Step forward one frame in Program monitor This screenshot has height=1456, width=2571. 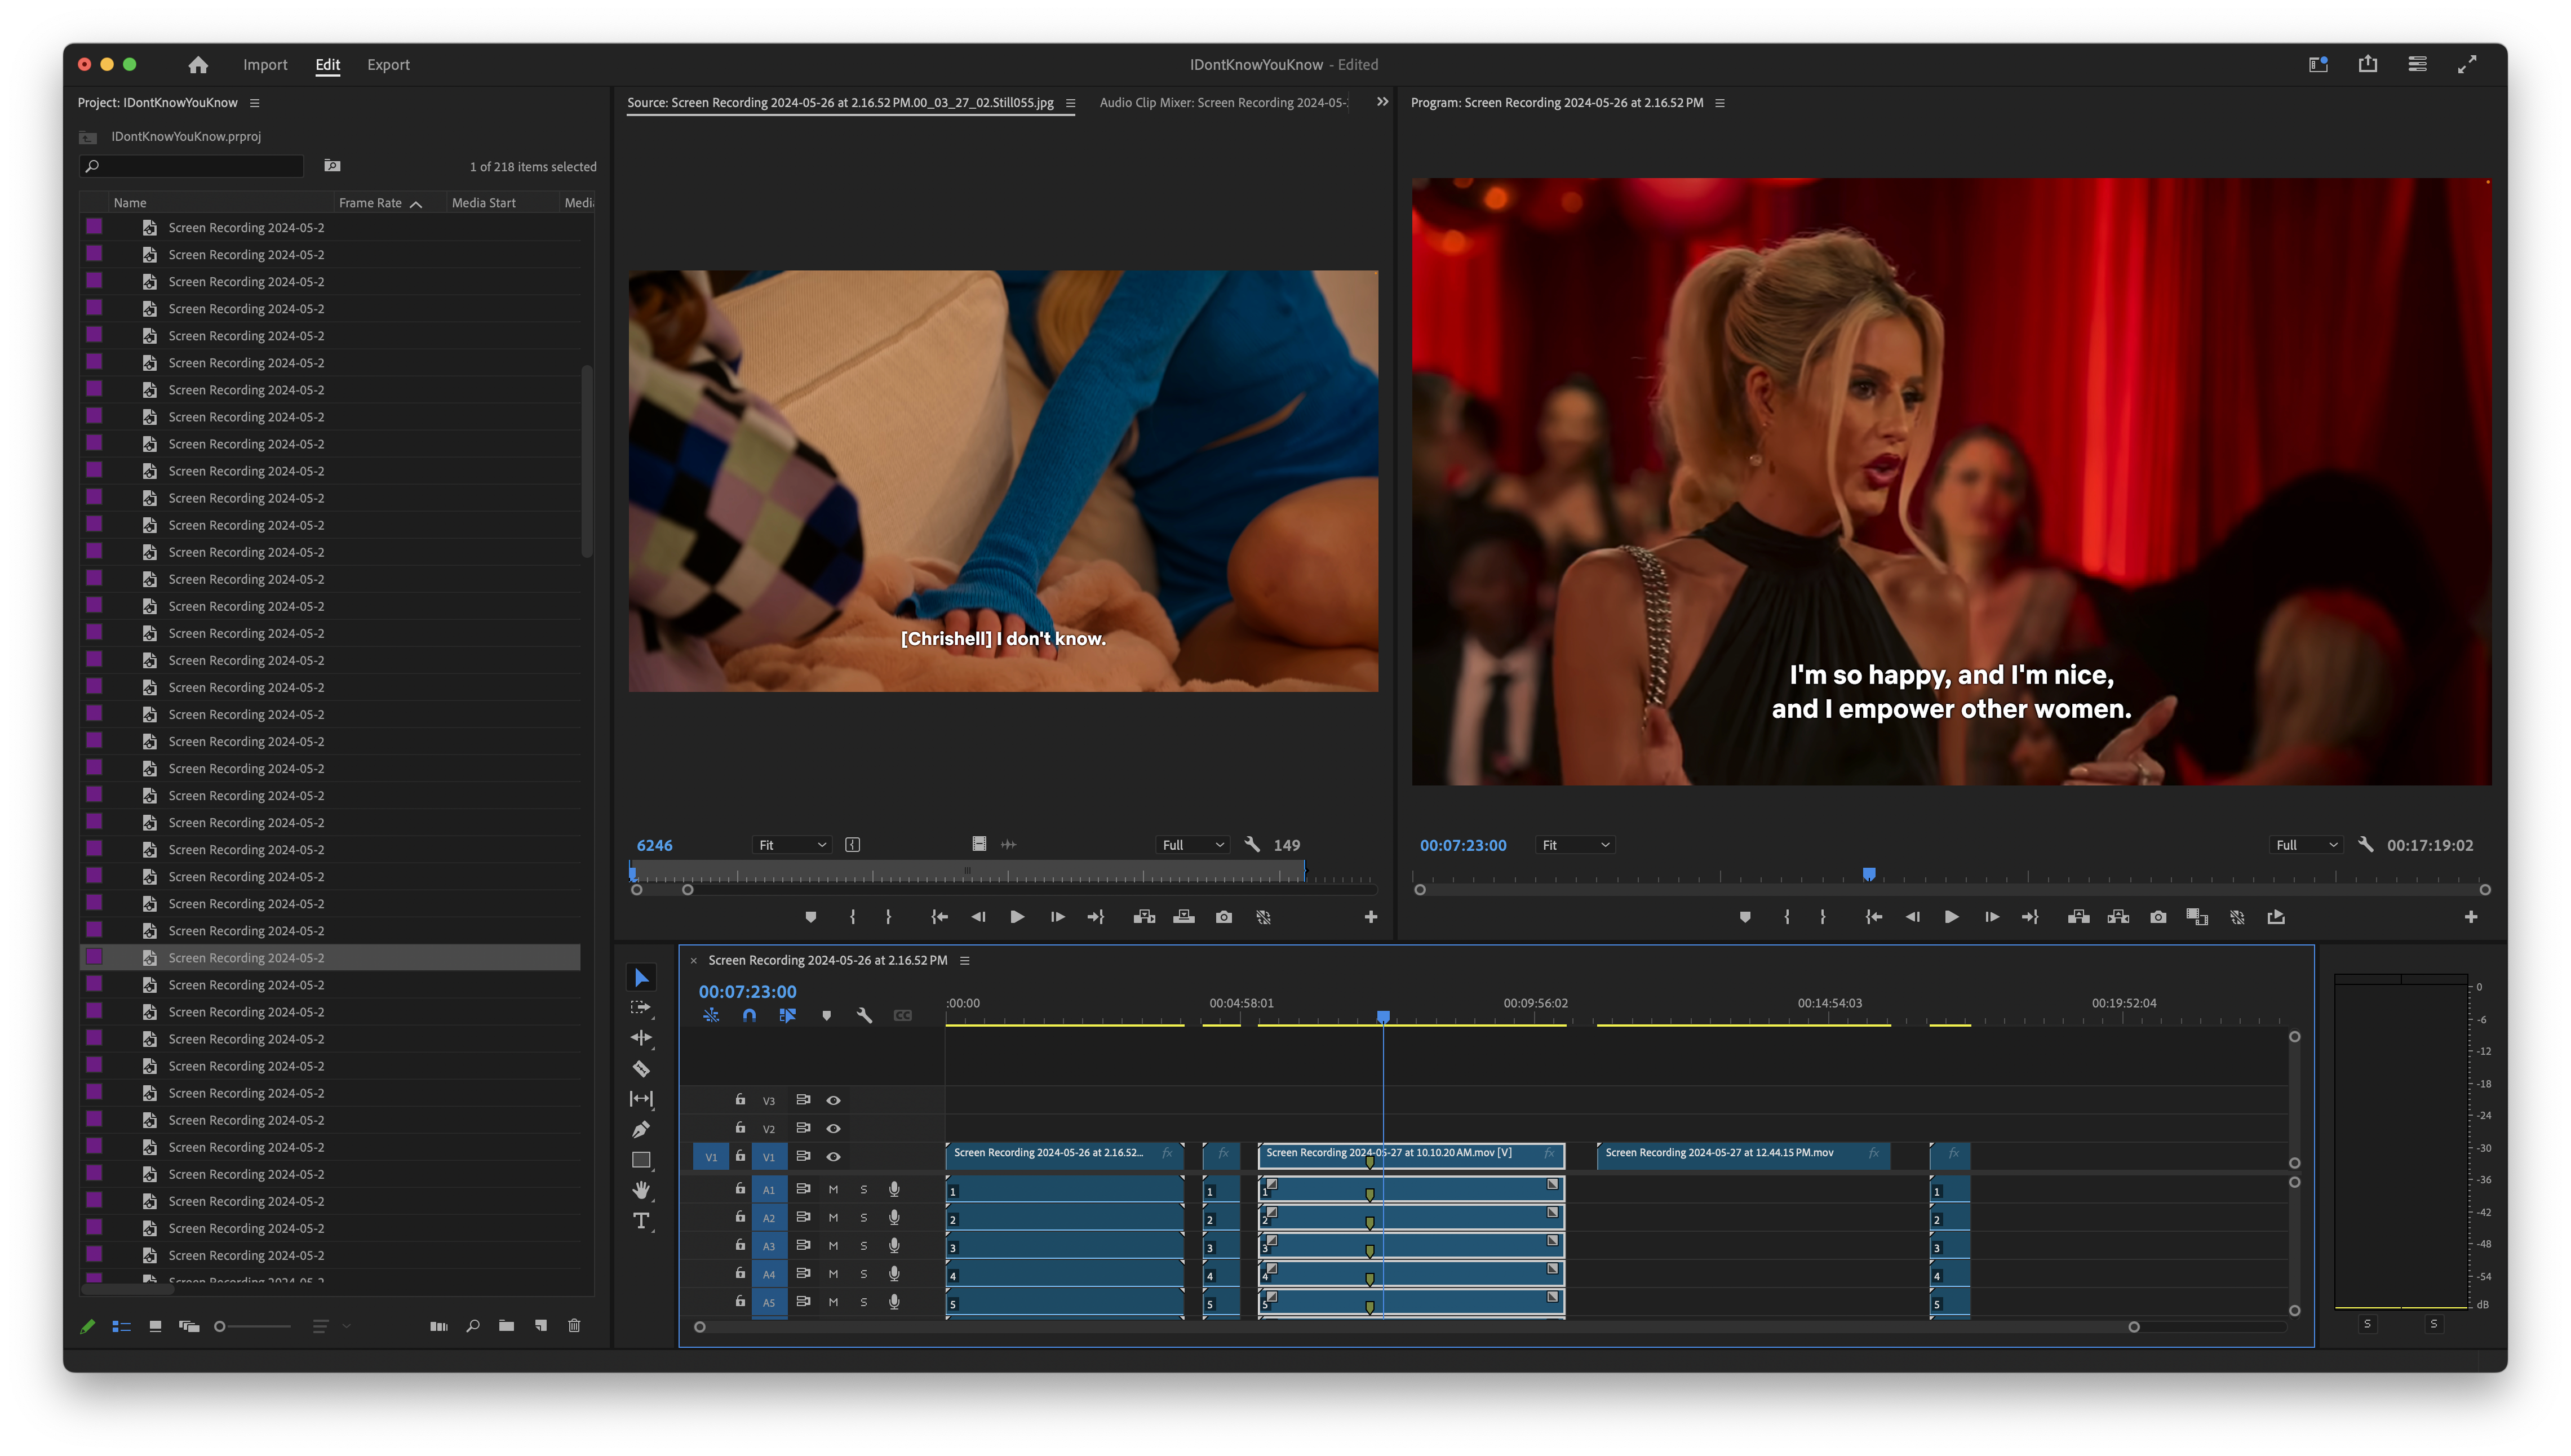[1991, 917]
